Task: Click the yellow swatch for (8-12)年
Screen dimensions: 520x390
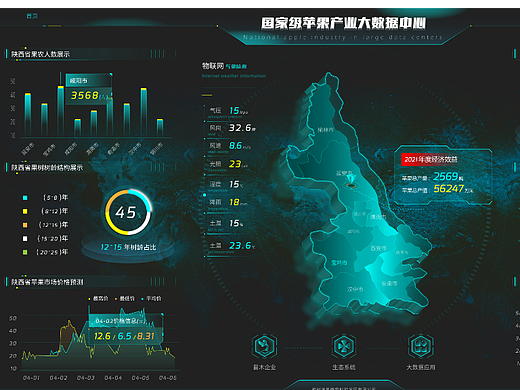Action: tap(25, 211)
